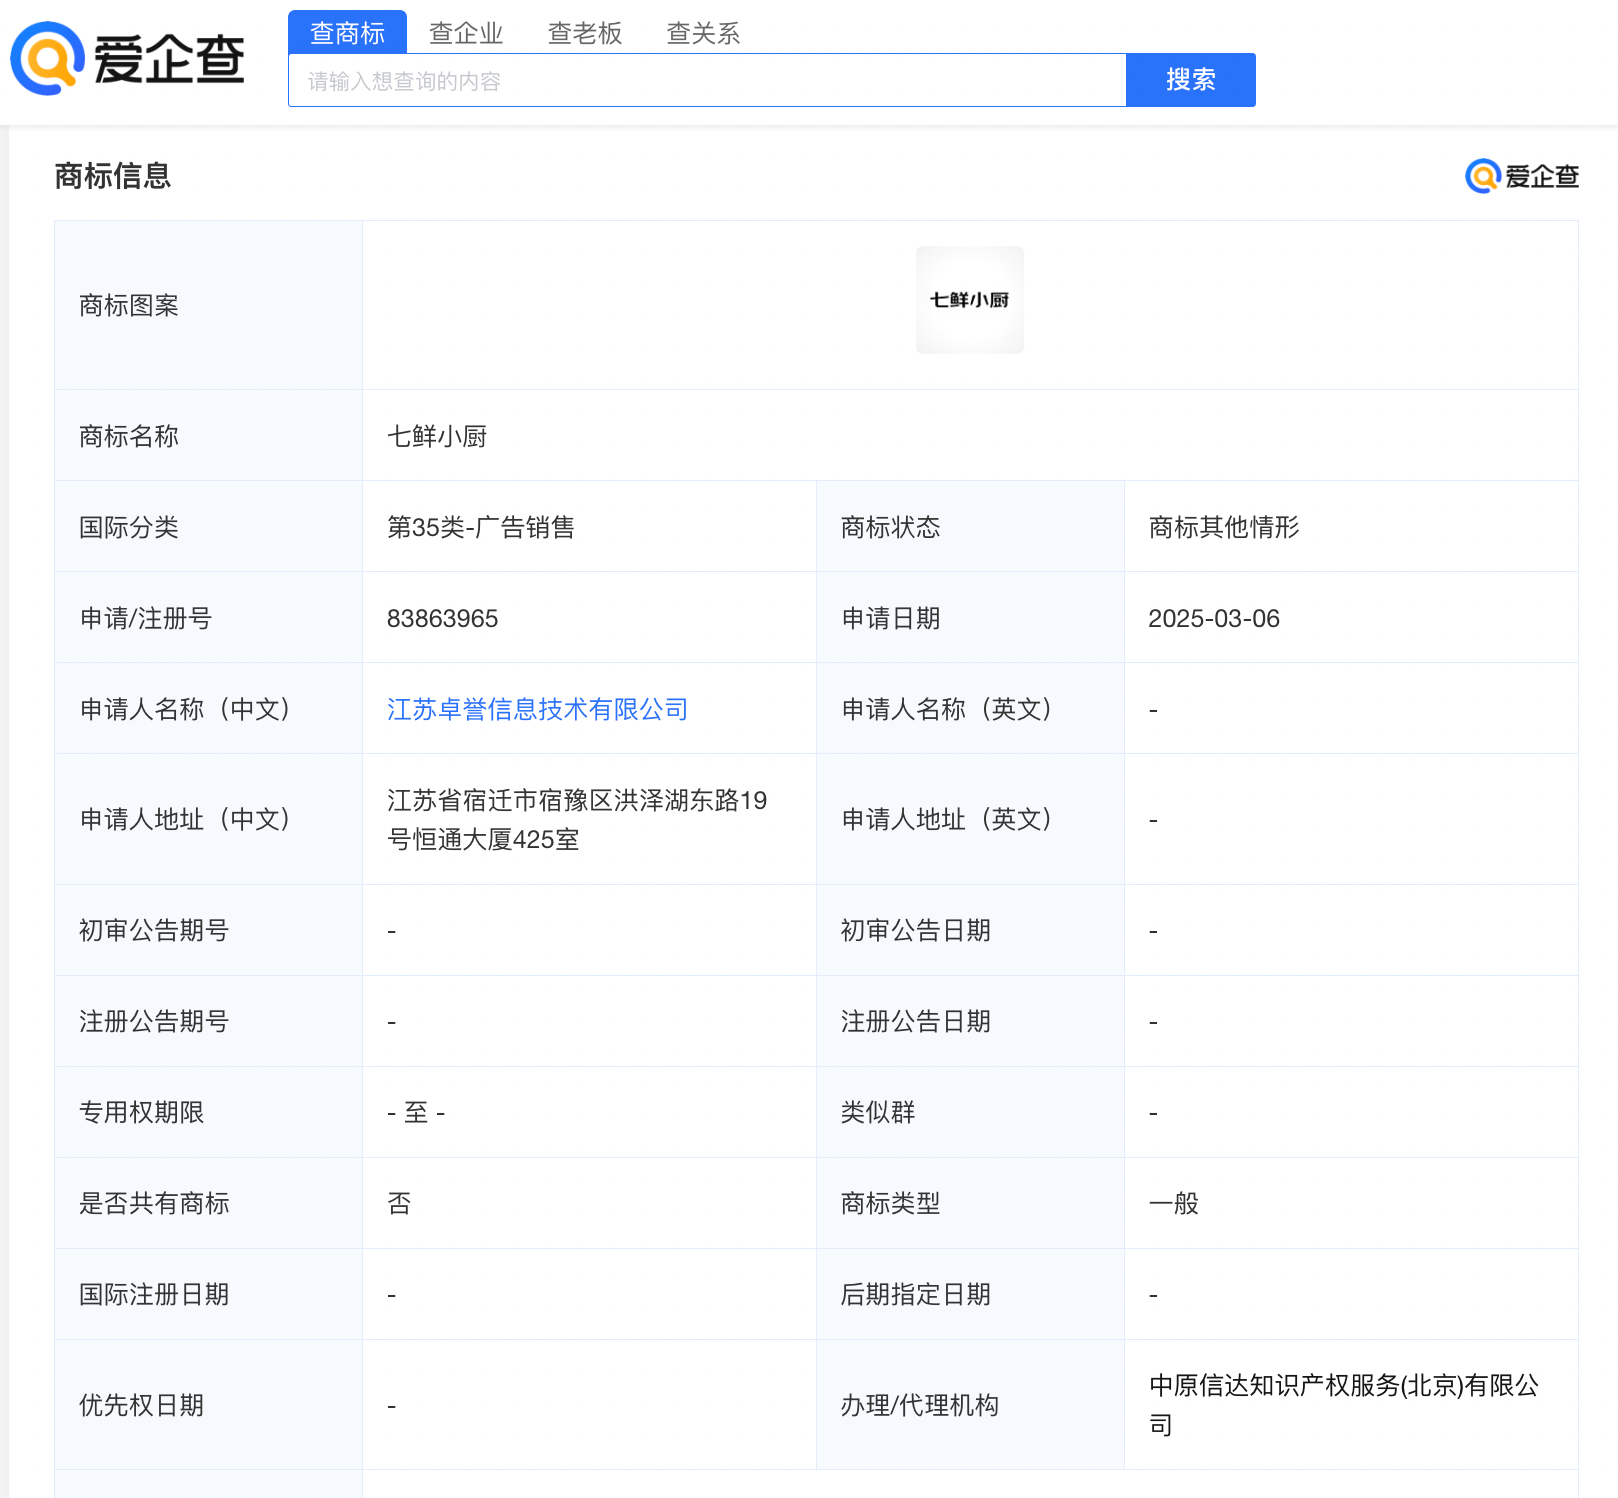Click the 商标状态 label
1618x1498 pixels.
891,527
